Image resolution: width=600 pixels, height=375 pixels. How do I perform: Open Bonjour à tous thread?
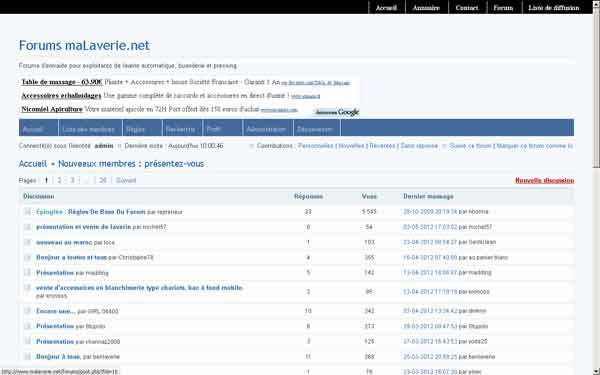click(x=58, y=357)
